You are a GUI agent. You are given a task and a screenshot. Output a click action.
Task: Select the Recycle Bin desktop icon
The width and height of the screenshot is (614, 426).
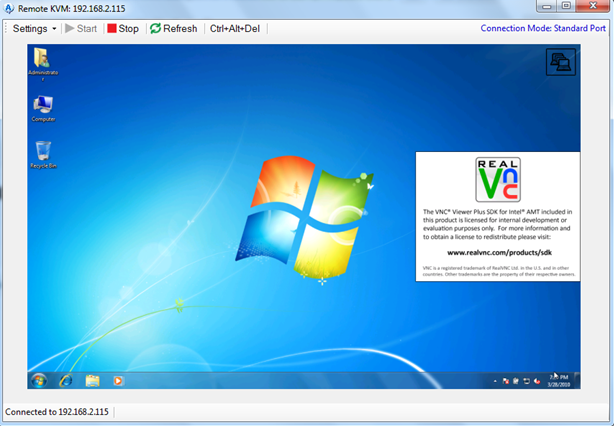tap(43, 155)
